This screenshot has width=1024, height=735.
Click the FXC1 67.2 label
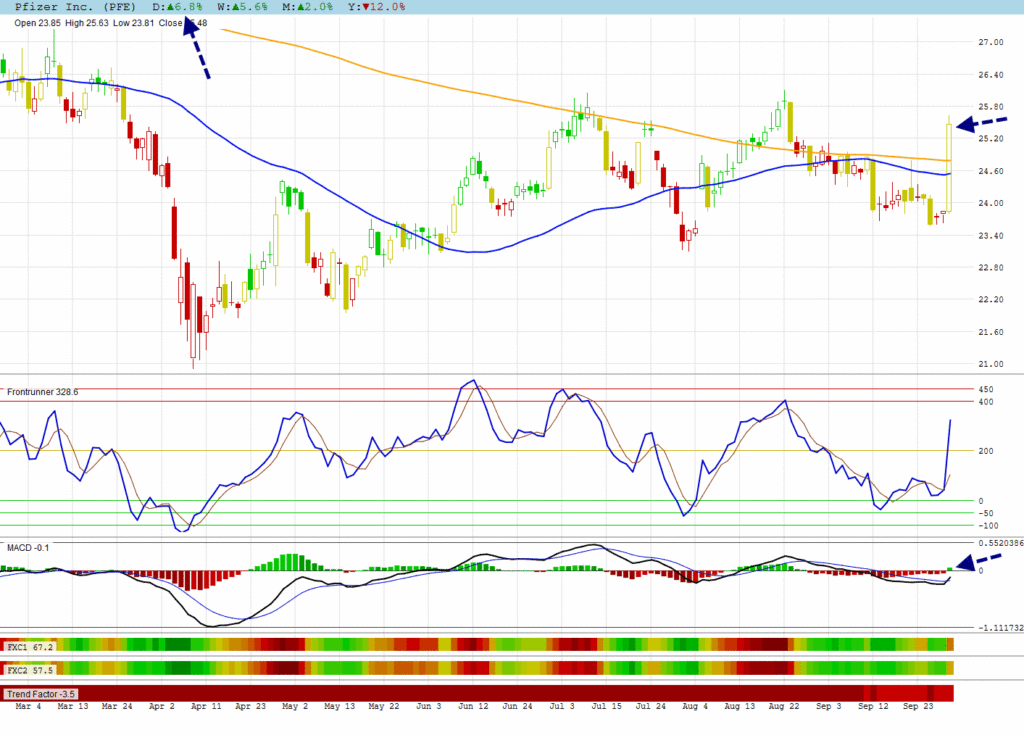coord(30,647)
